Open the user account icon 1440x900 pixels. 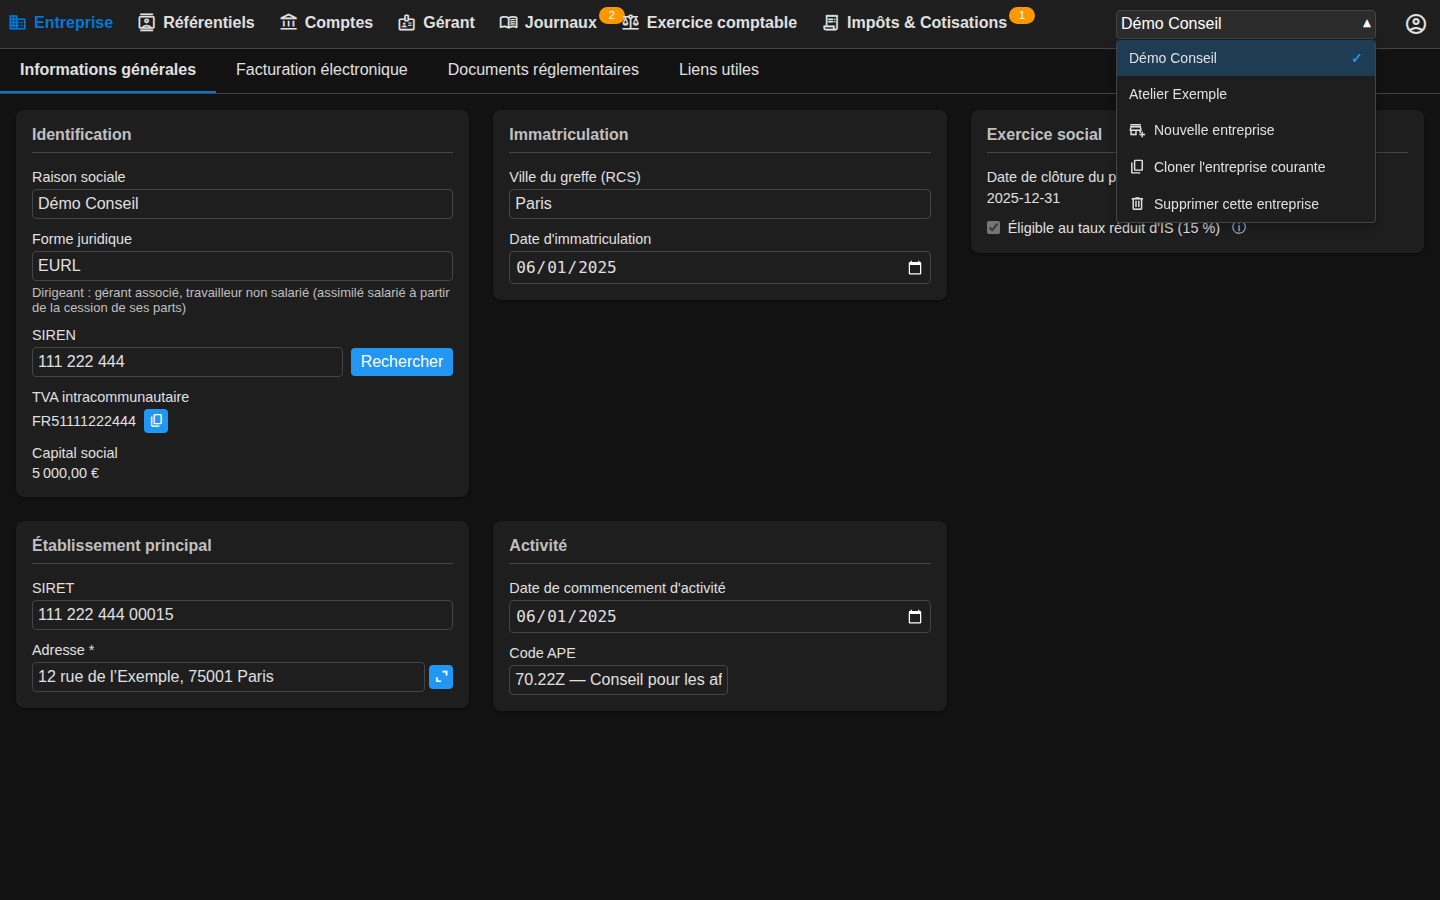coord(1416,23)
